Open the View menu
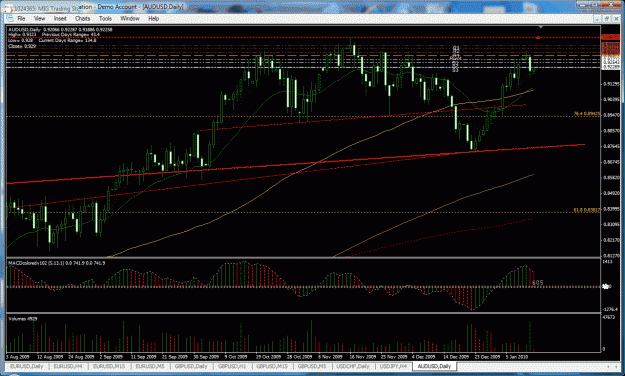The height and width of the screenshot is (376, 625). tap(39, 18)
